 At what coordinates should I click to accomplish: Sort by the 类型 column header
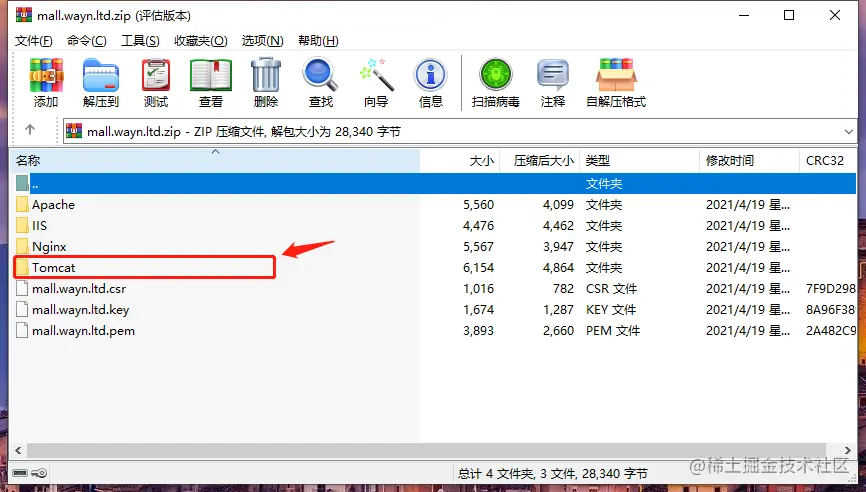coord(639,161)
